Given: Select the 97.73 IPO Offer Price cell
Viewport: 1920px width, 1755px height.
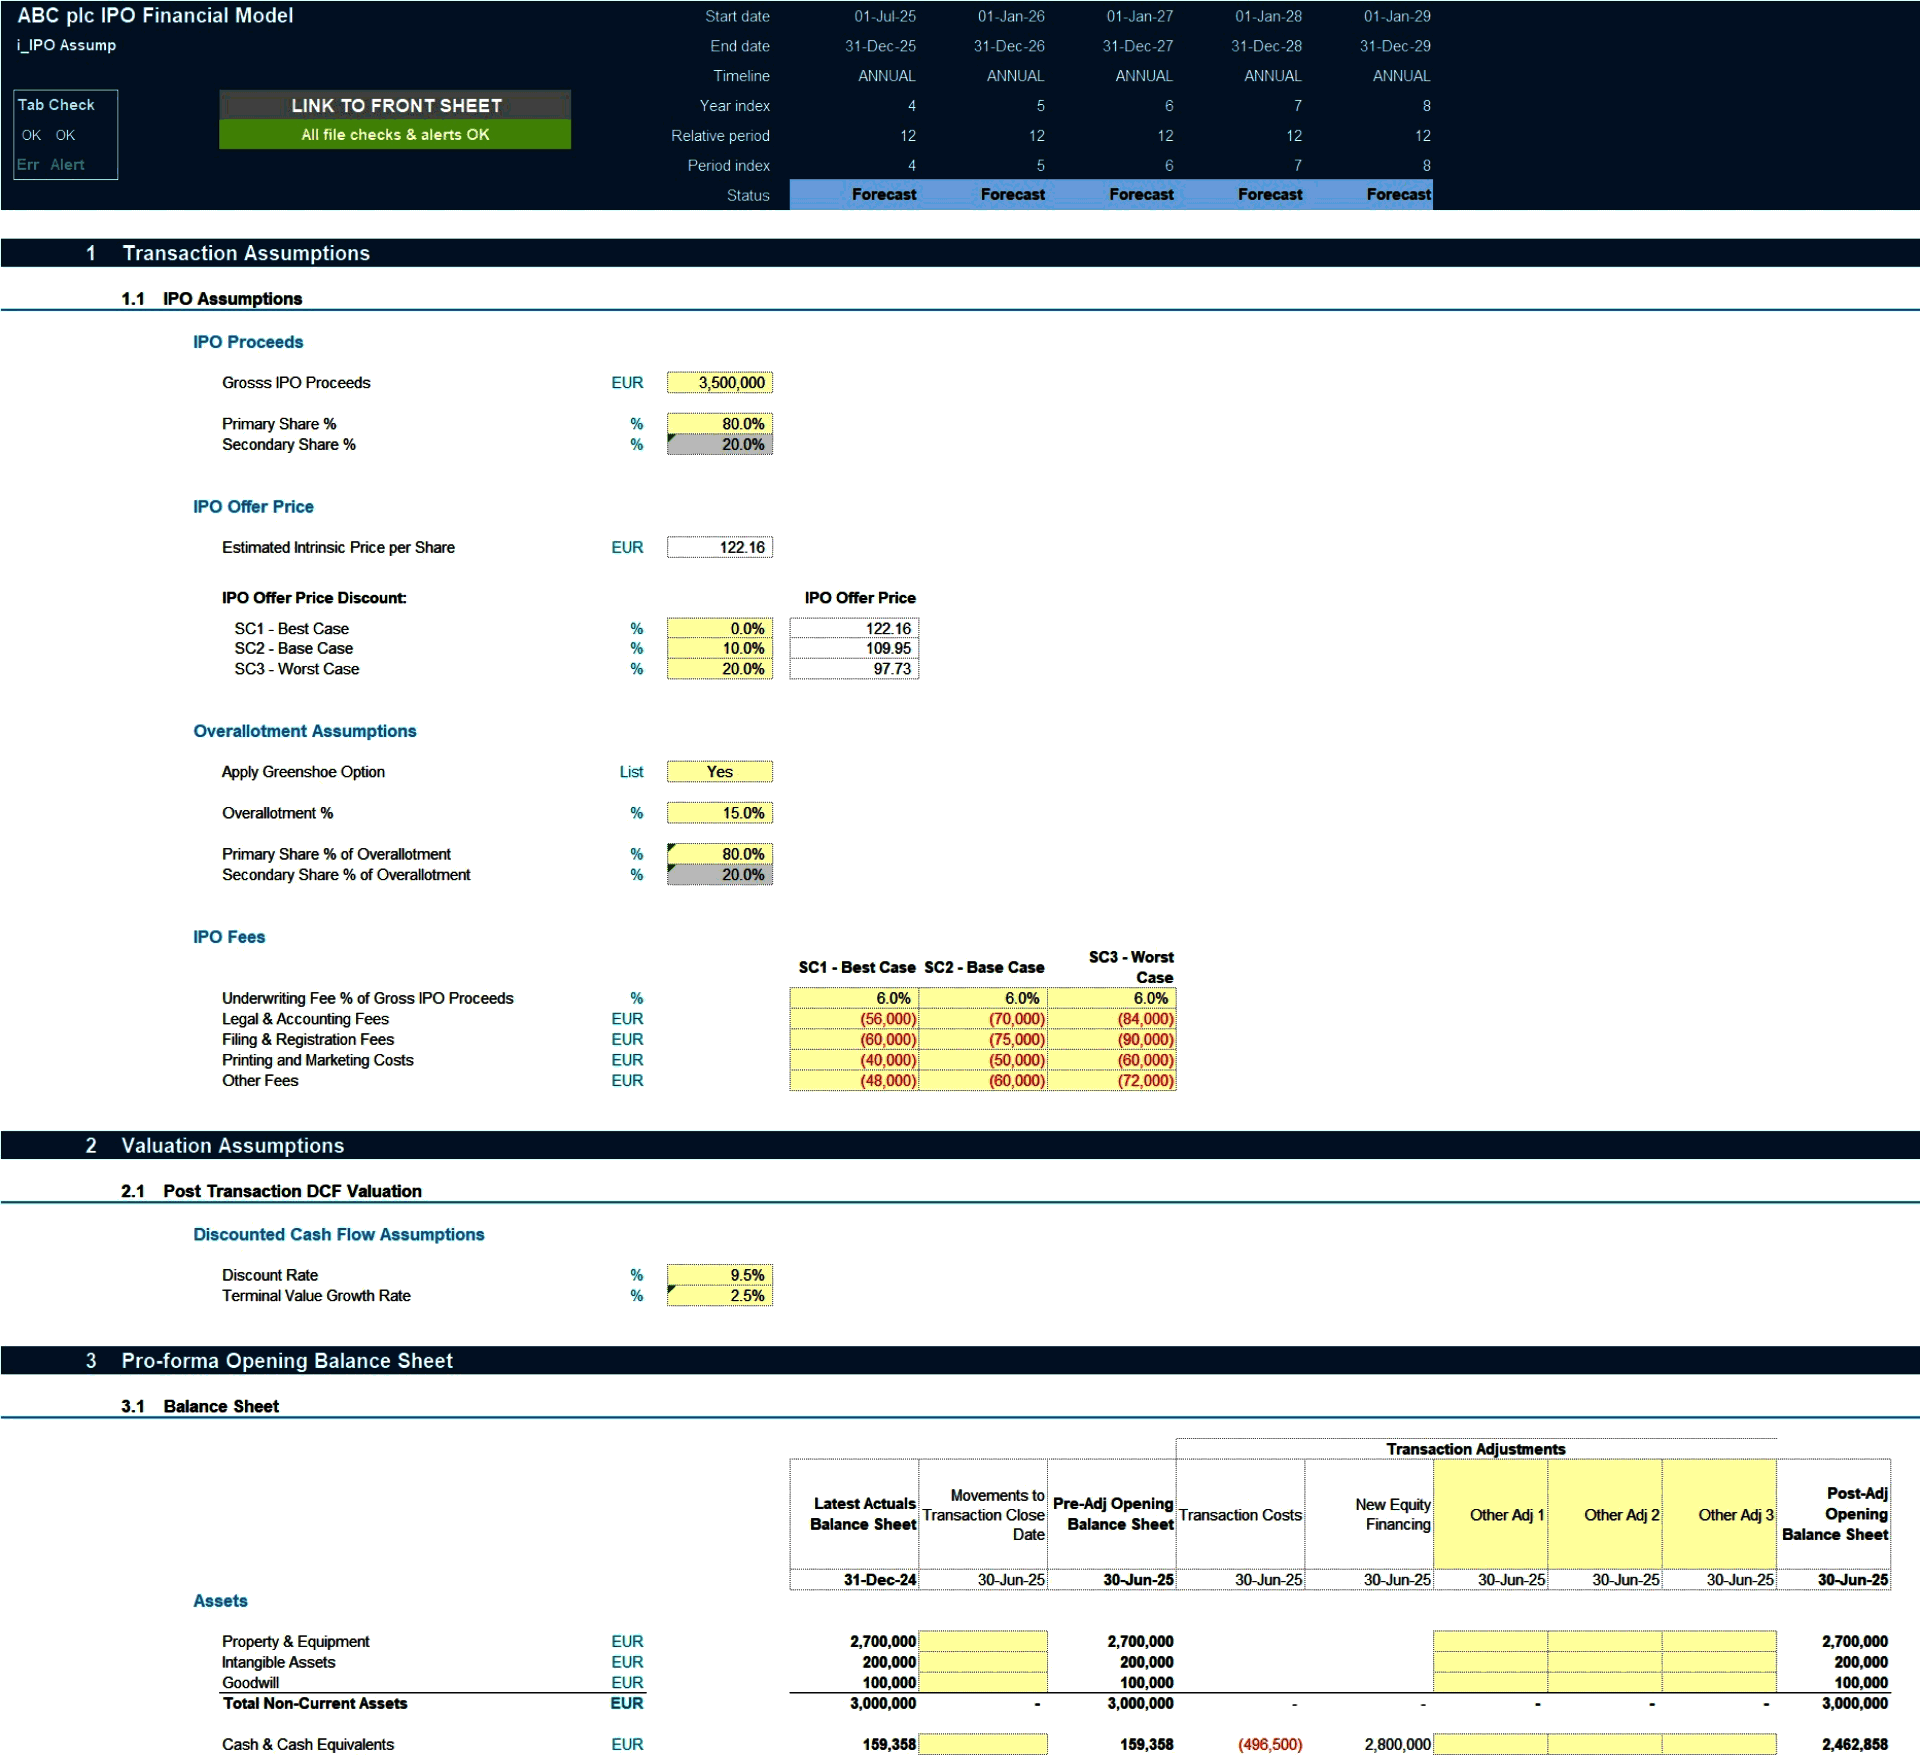Looking at the screenshot, I should pos(854,669).
